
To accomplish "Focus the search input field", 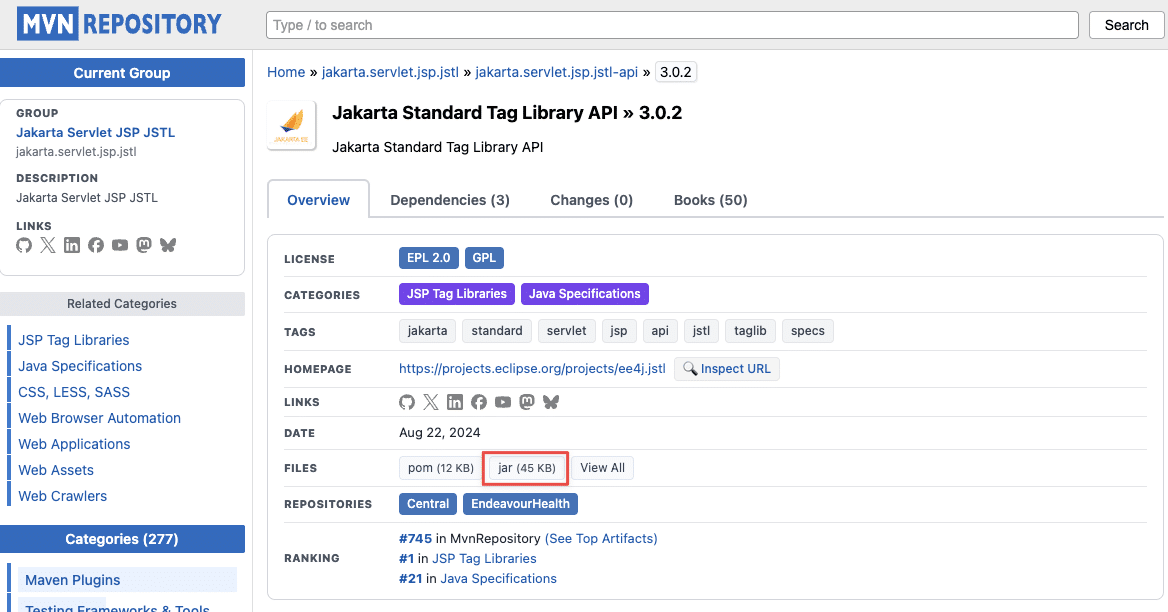I will (x=672, y=25).
